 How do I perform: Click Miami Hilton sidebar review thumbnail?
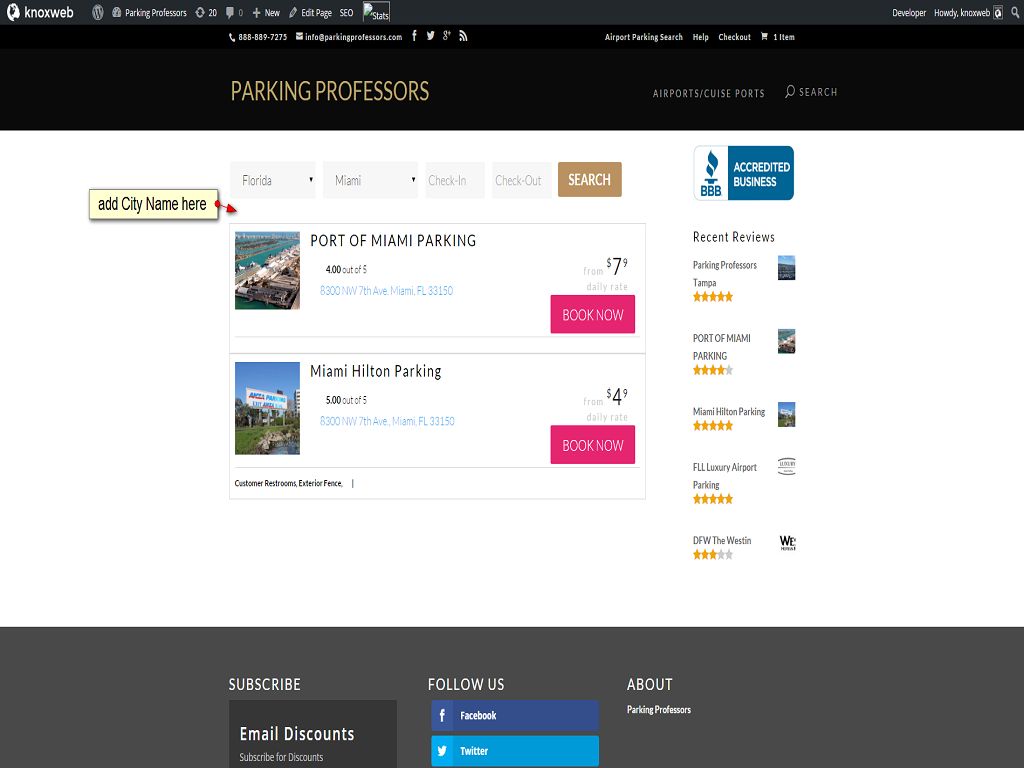click(786, 415)
